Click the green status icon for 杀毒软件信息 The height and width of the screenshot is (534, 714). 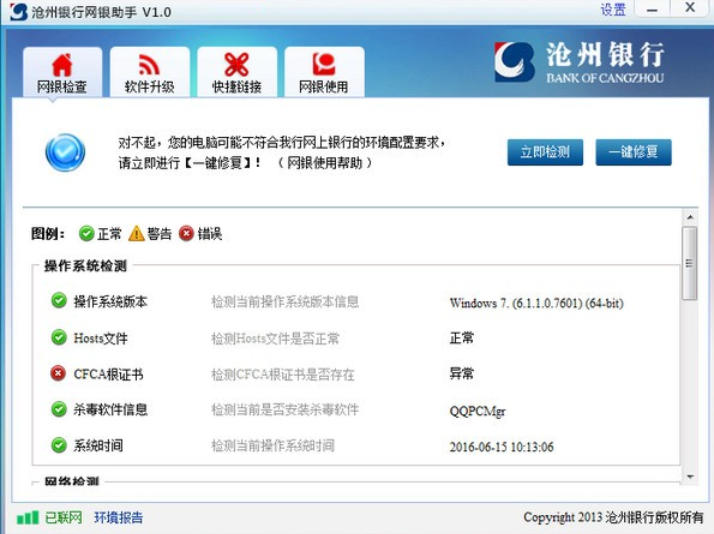coord(59,409)
